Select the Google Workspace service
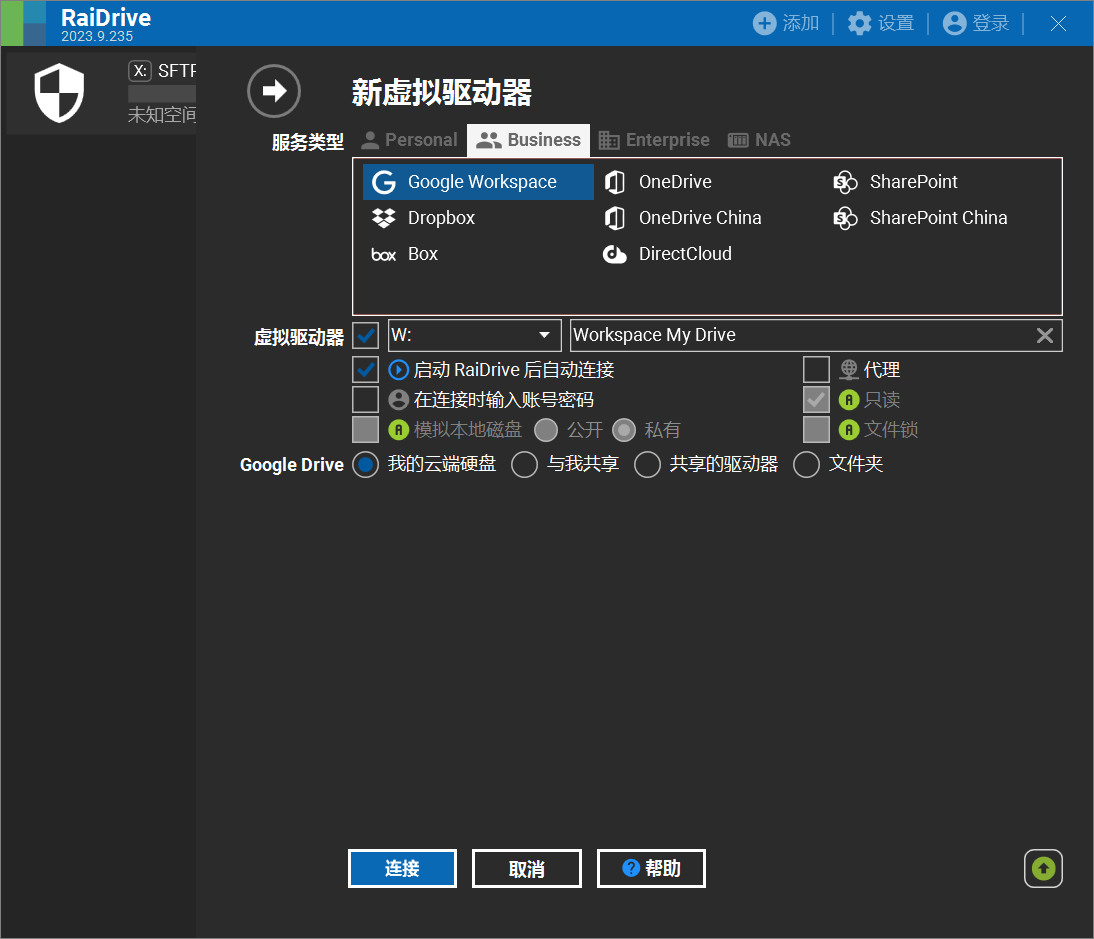Screen dimensions: 1094x939 [x=479, y=182]
